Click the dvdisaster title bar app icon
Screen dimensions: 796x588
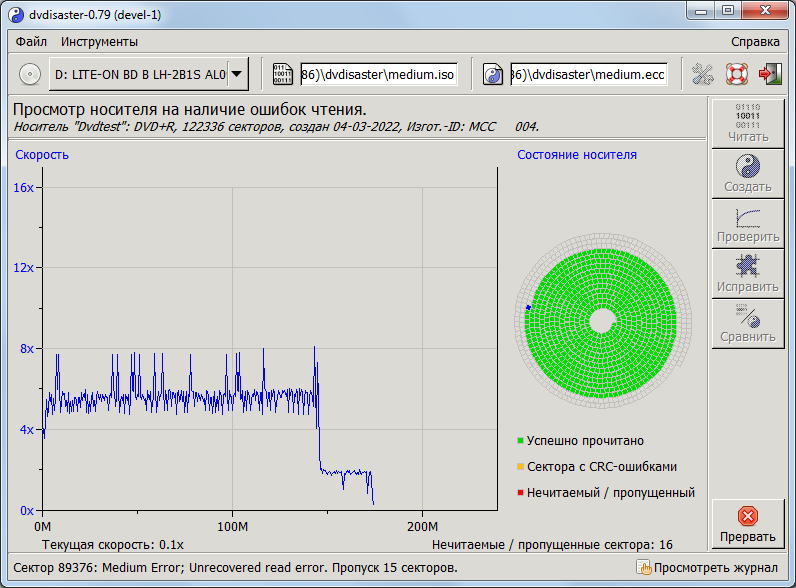pos(14,13)
